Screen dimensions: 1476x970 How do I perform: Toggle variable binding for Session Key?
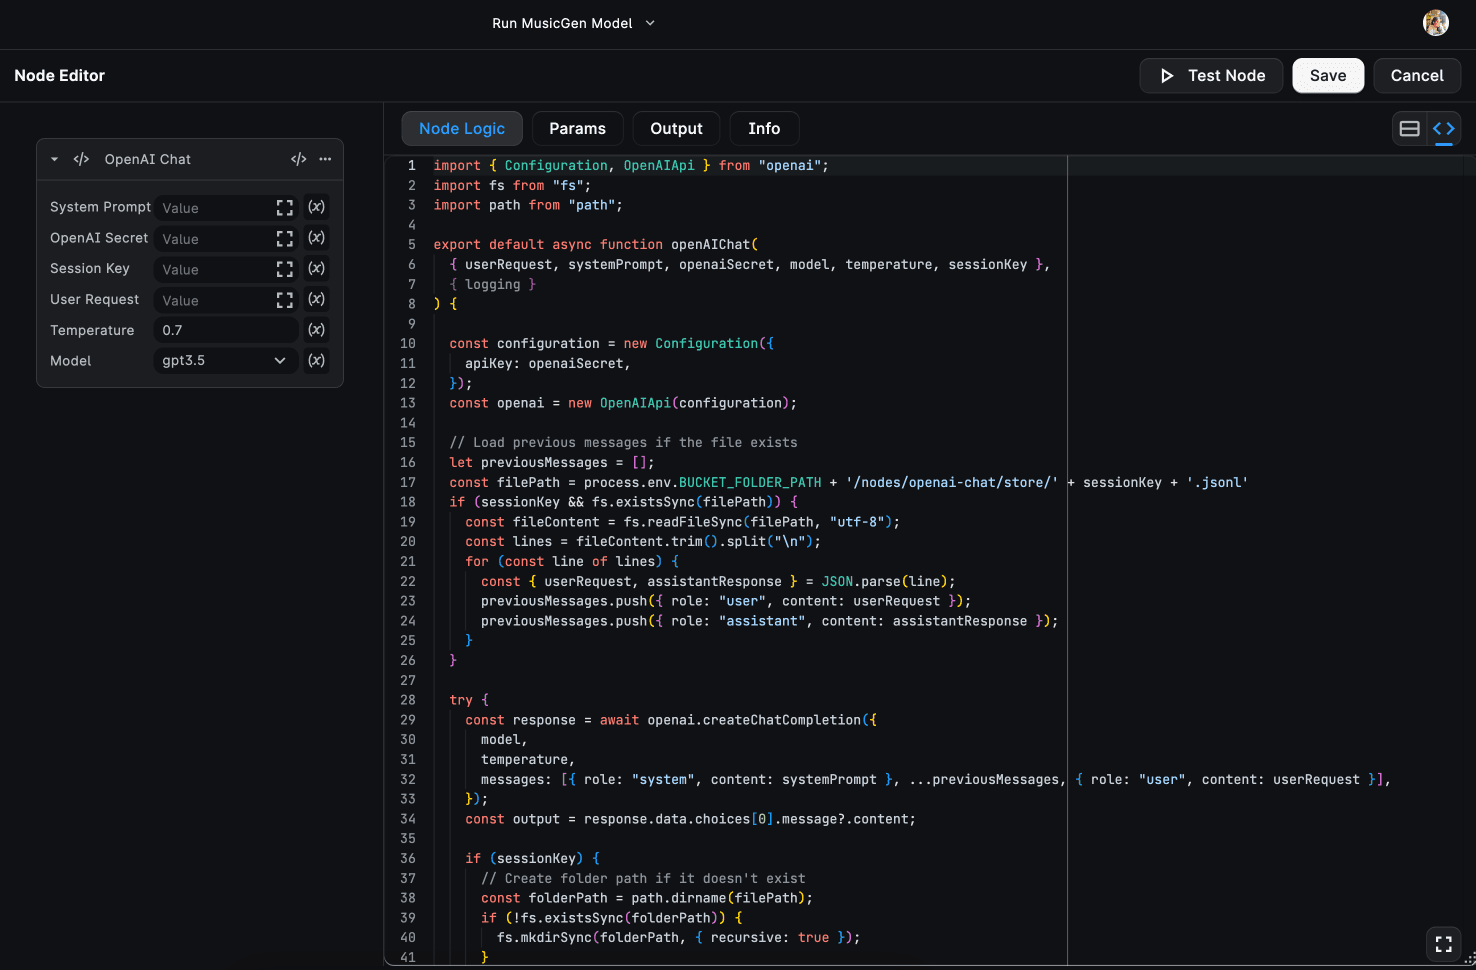tap(316, 268)
